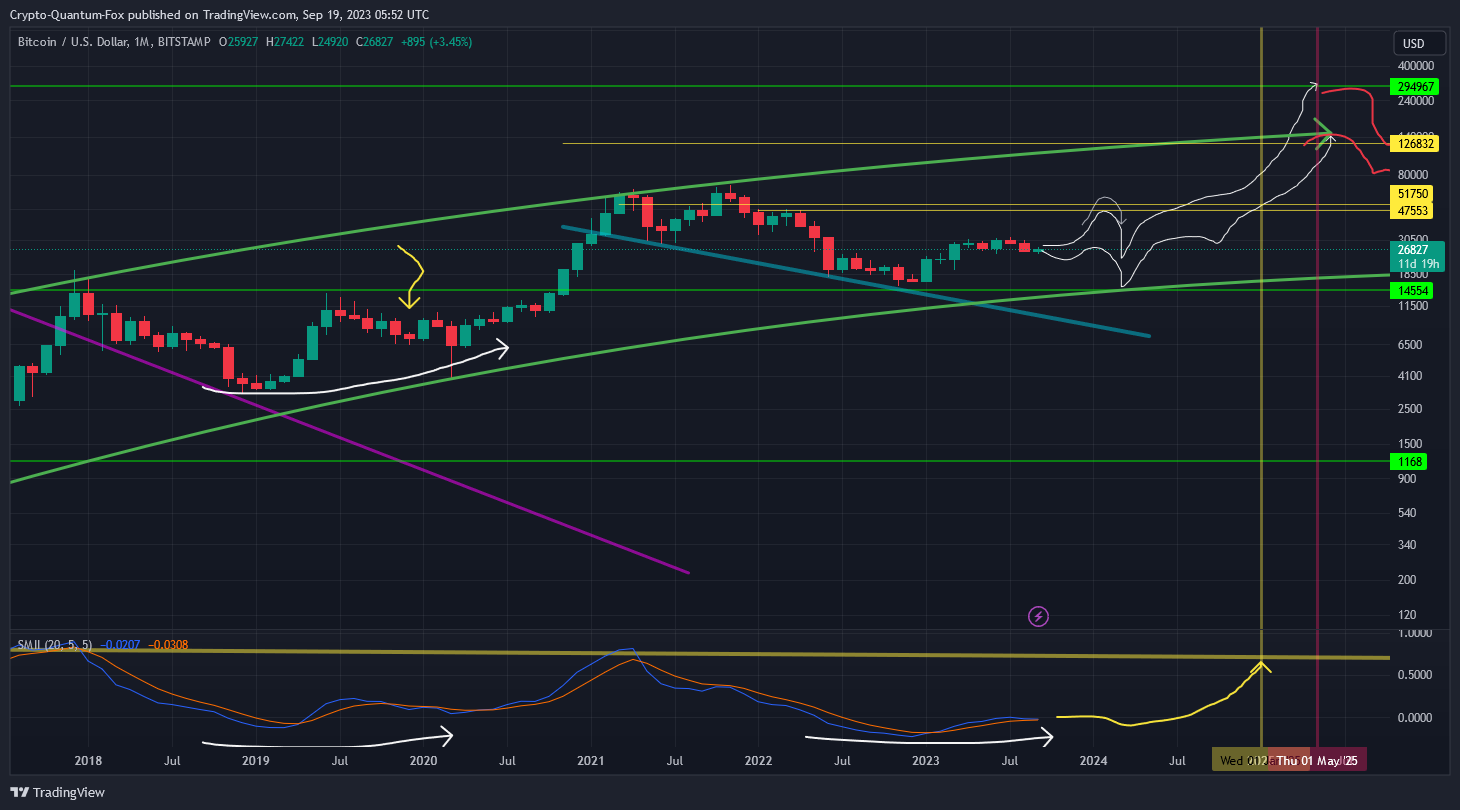The height and width of the screenshot is (810, 1460).
Task: Click the 11500 price axis label
Action: (x=1412, y=306)
